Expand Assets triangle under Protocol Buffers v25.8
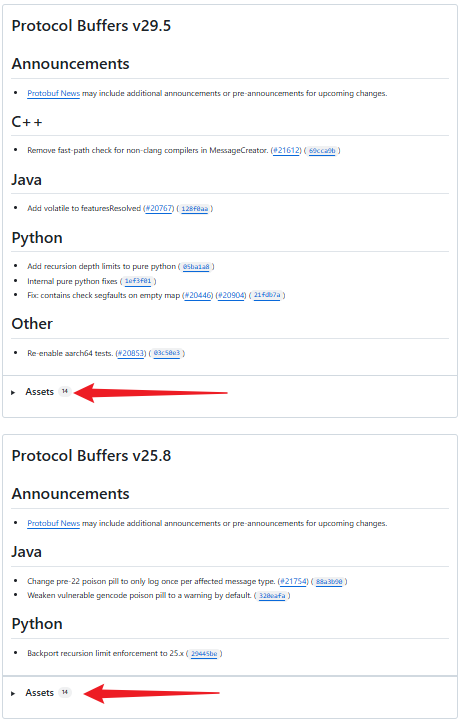 (x=13, y=693)
